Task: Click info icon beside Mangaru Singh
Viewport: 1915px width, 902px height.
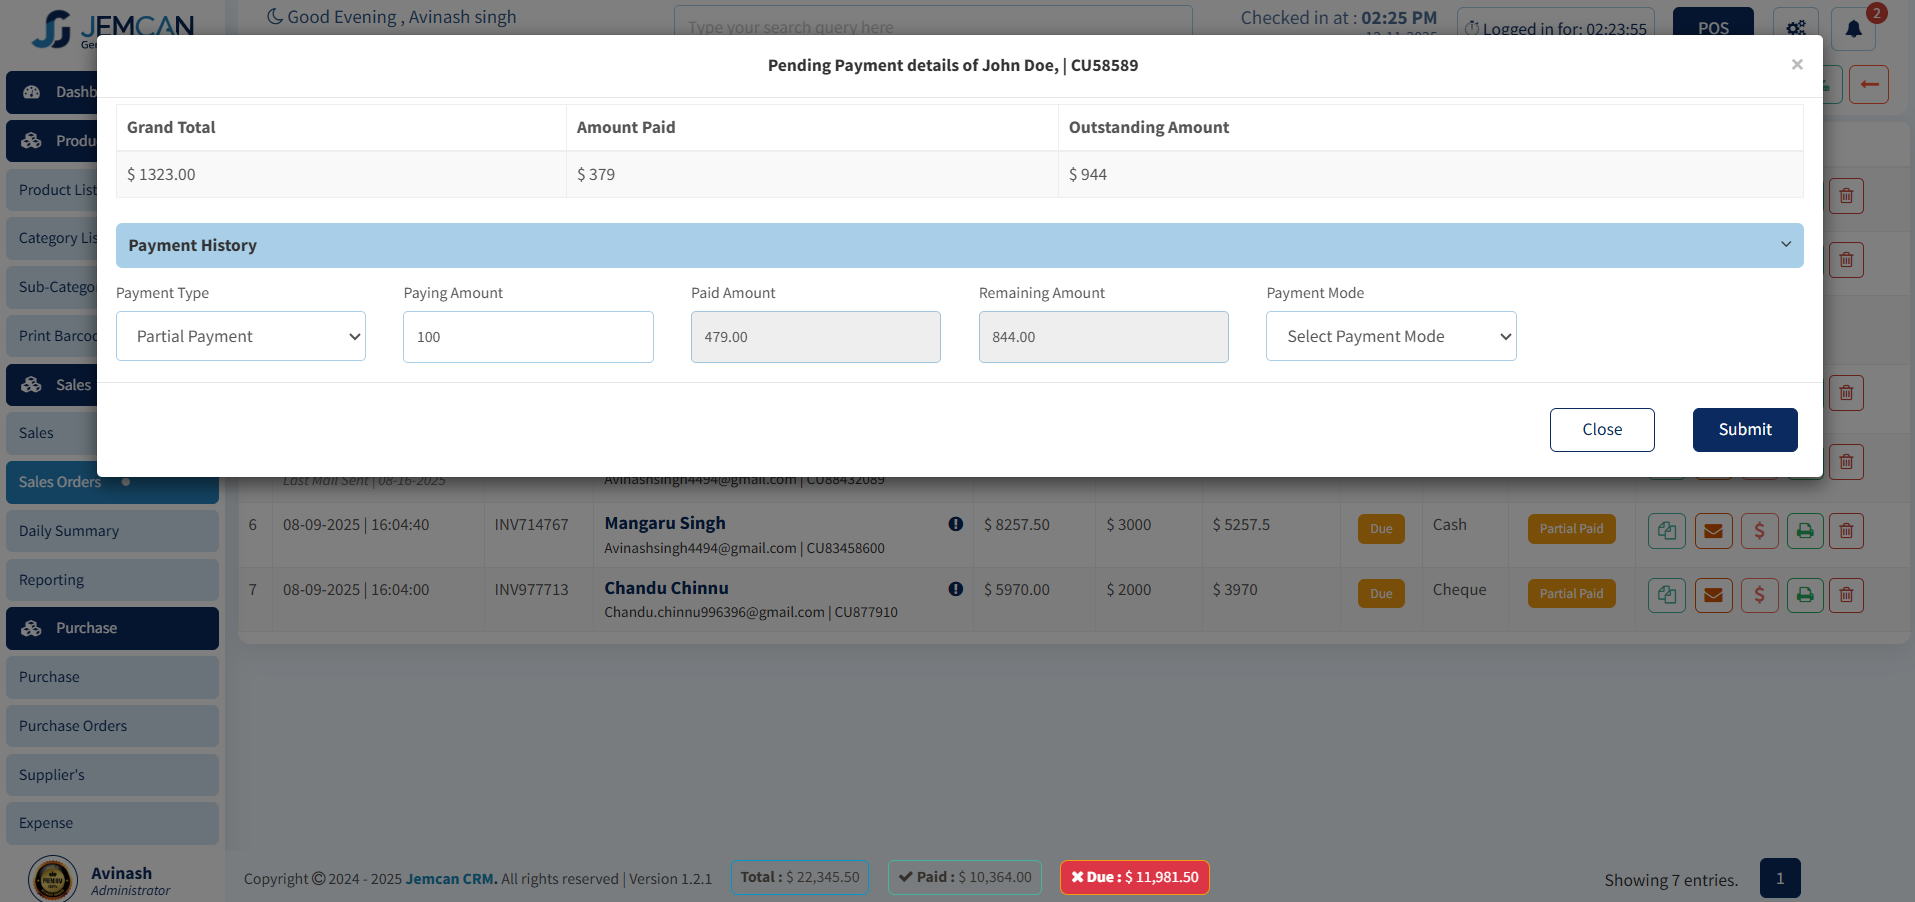Action: [x=955, y=524]
